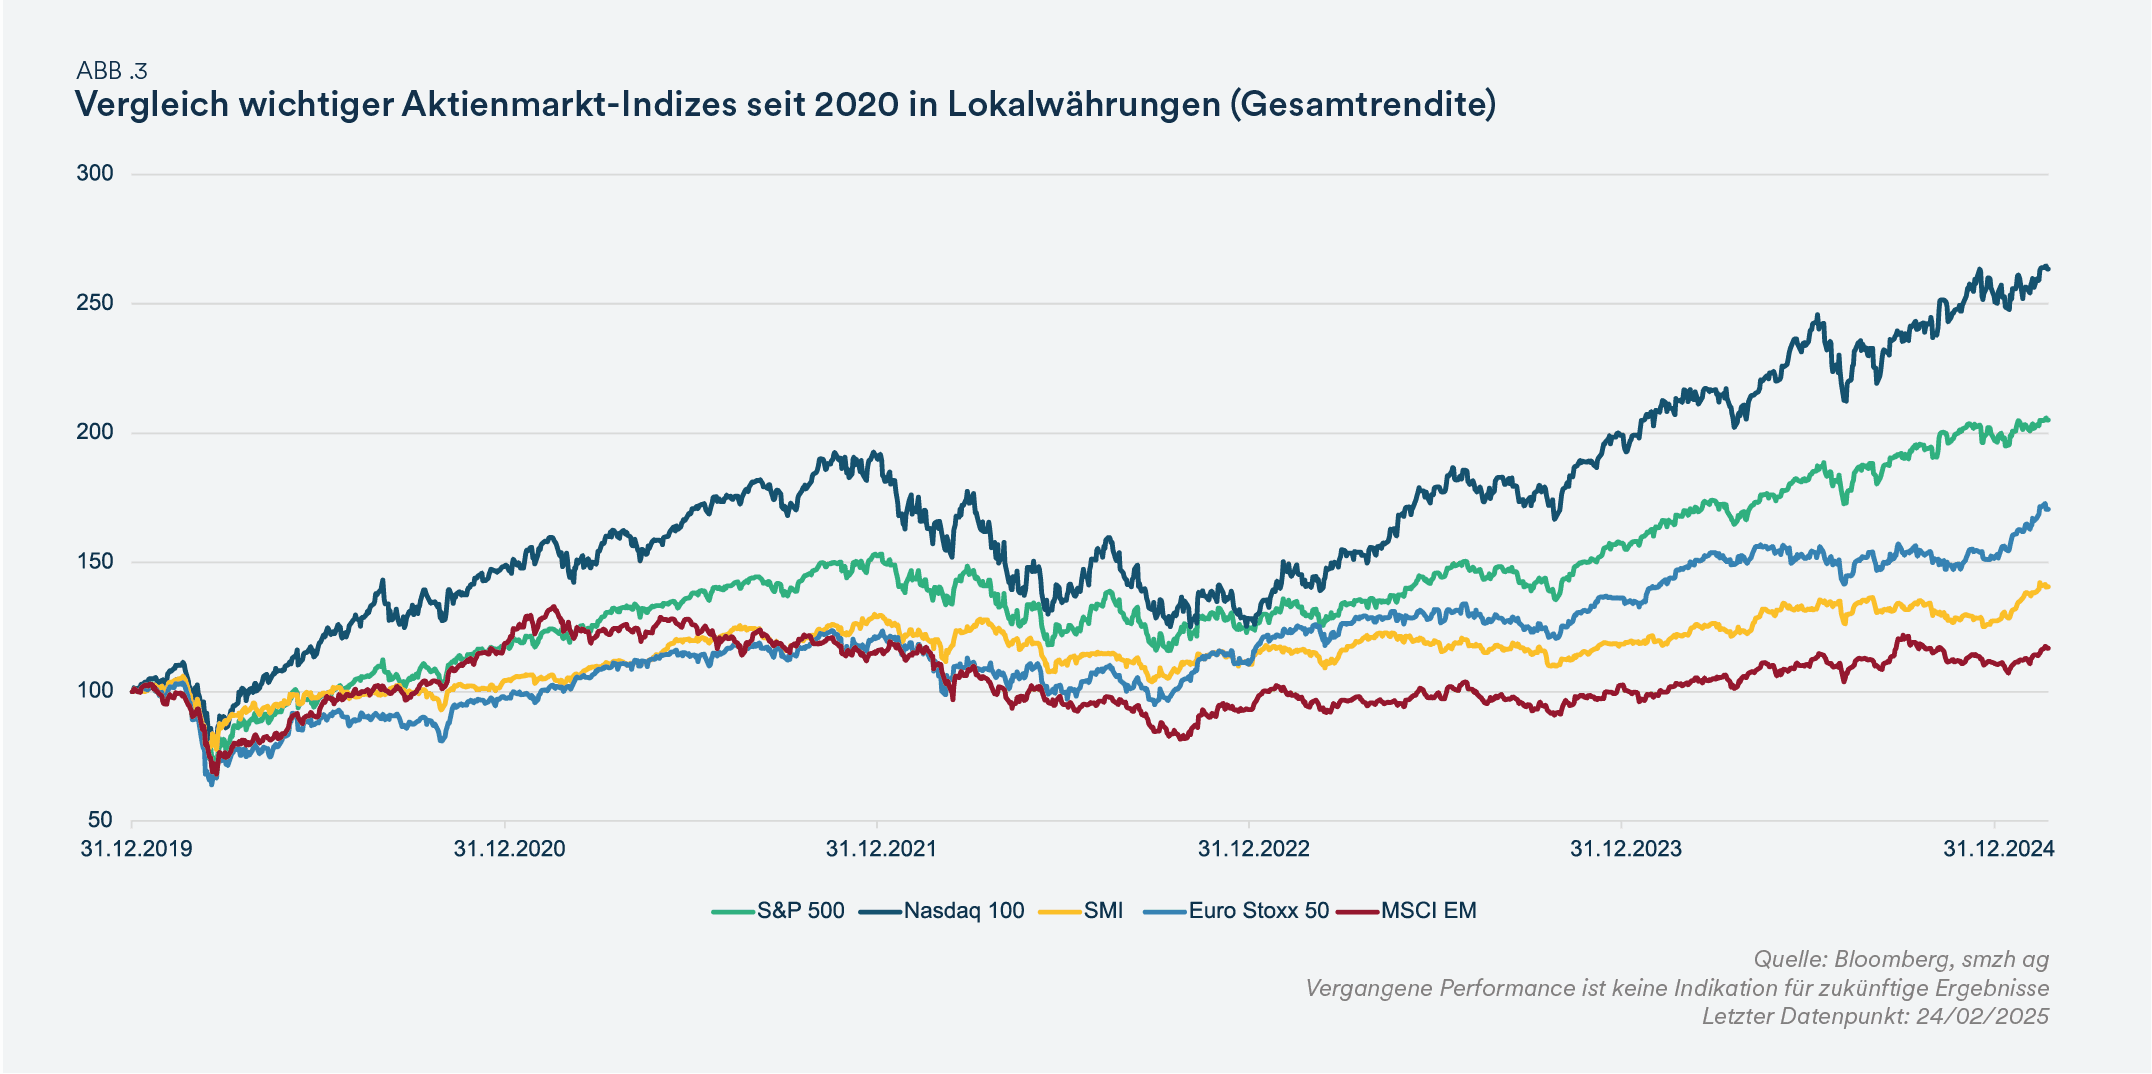Click the 100 y-axis label
The image size is (2152, 1074).
point(95,691)
